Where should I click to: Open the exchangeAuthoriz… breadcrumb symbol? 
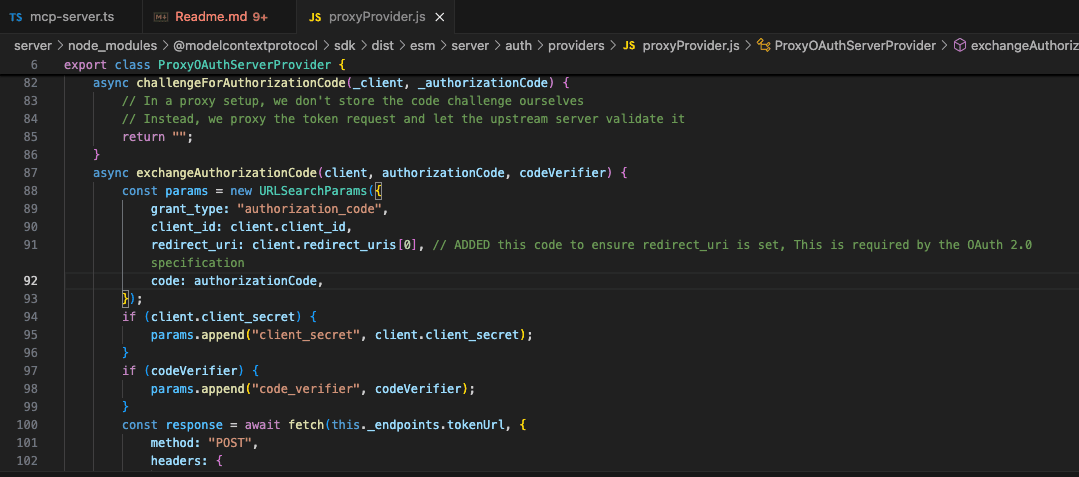tap(1024, 45)
